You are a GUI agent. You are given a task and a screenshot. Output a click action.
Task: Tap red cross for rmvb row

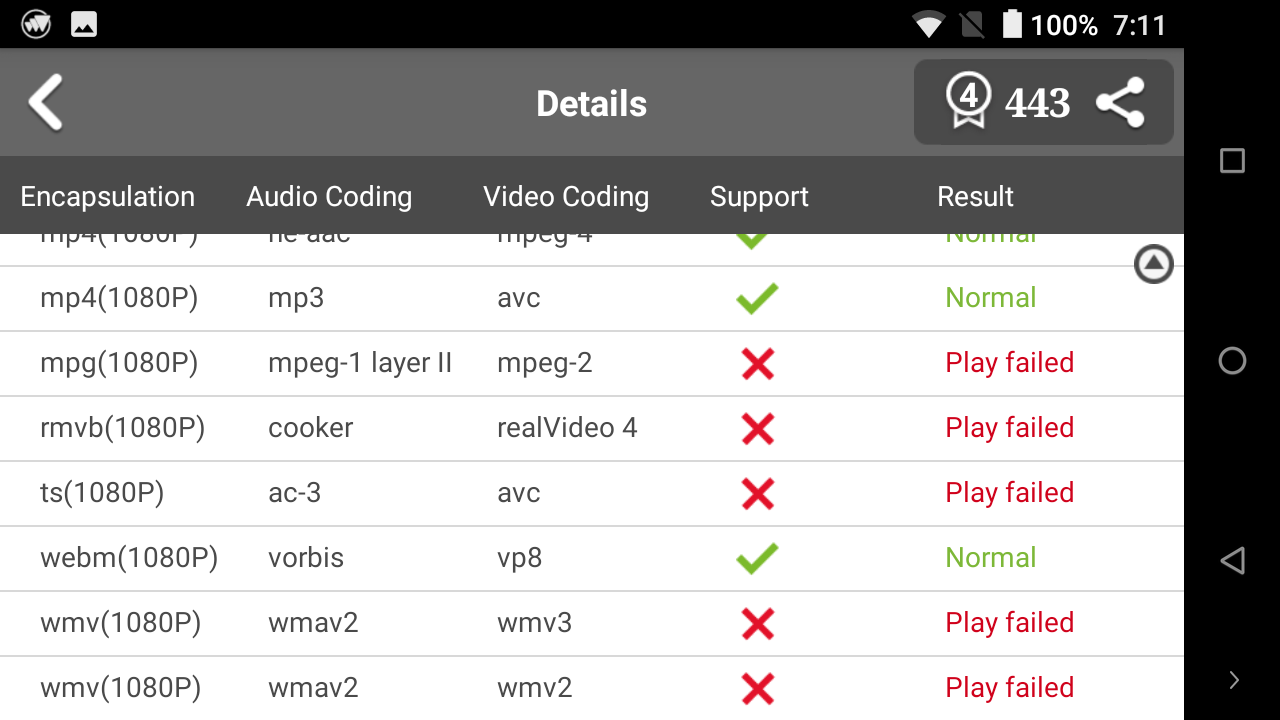point(758,428)
